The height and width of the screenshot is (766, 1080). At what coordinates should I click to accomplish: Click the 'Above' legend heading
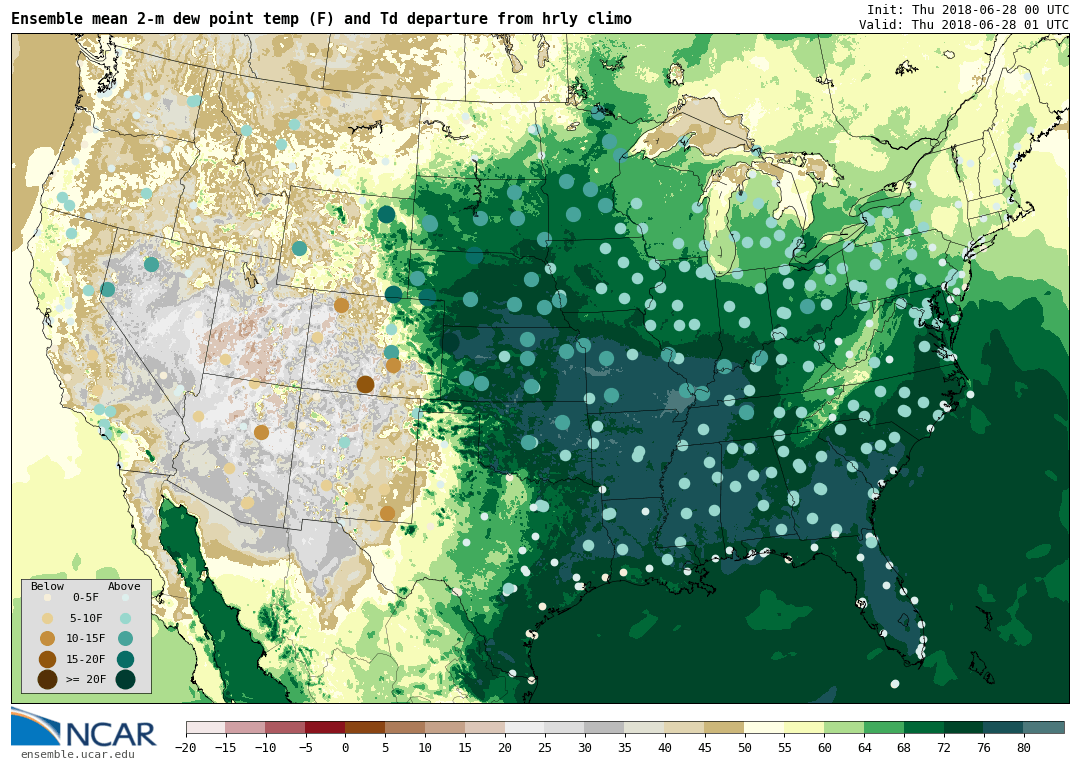[124, 586]
